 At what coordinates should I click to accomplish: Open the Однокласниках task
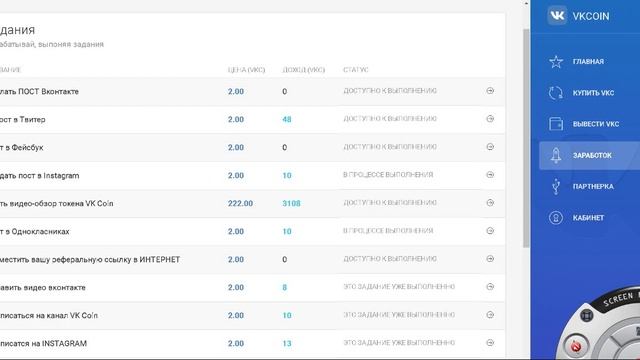pyautogui.click(x=35, y=231)
